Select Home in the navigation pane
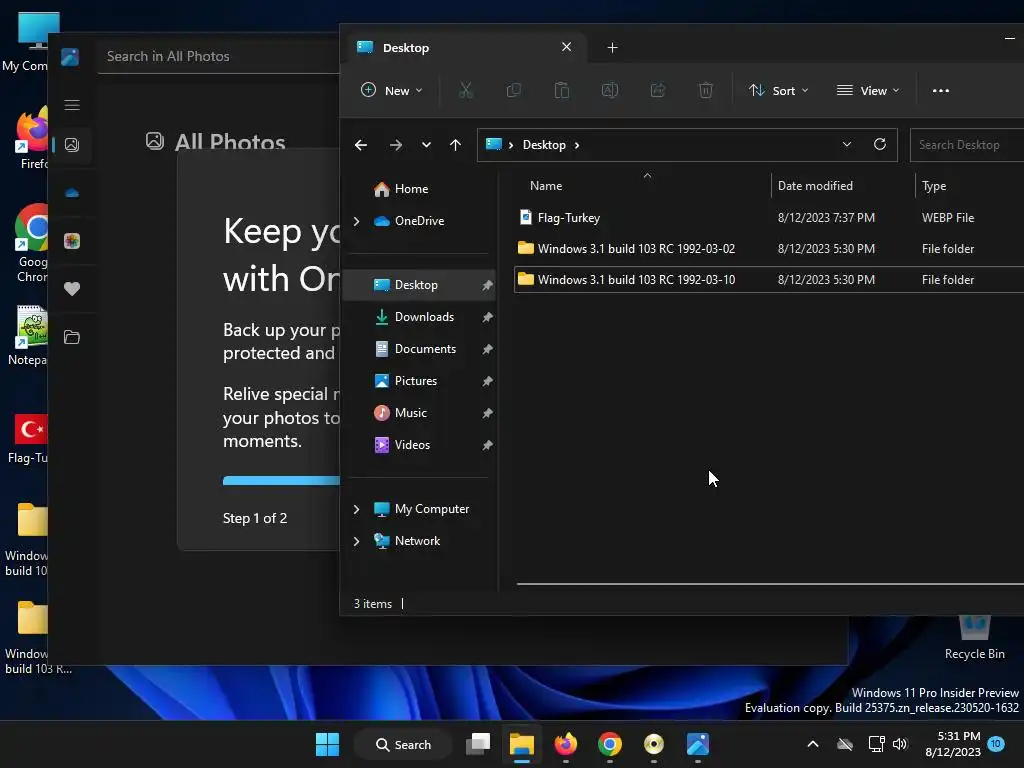Screen dimensions: 1024x768 tap(419, 189)
